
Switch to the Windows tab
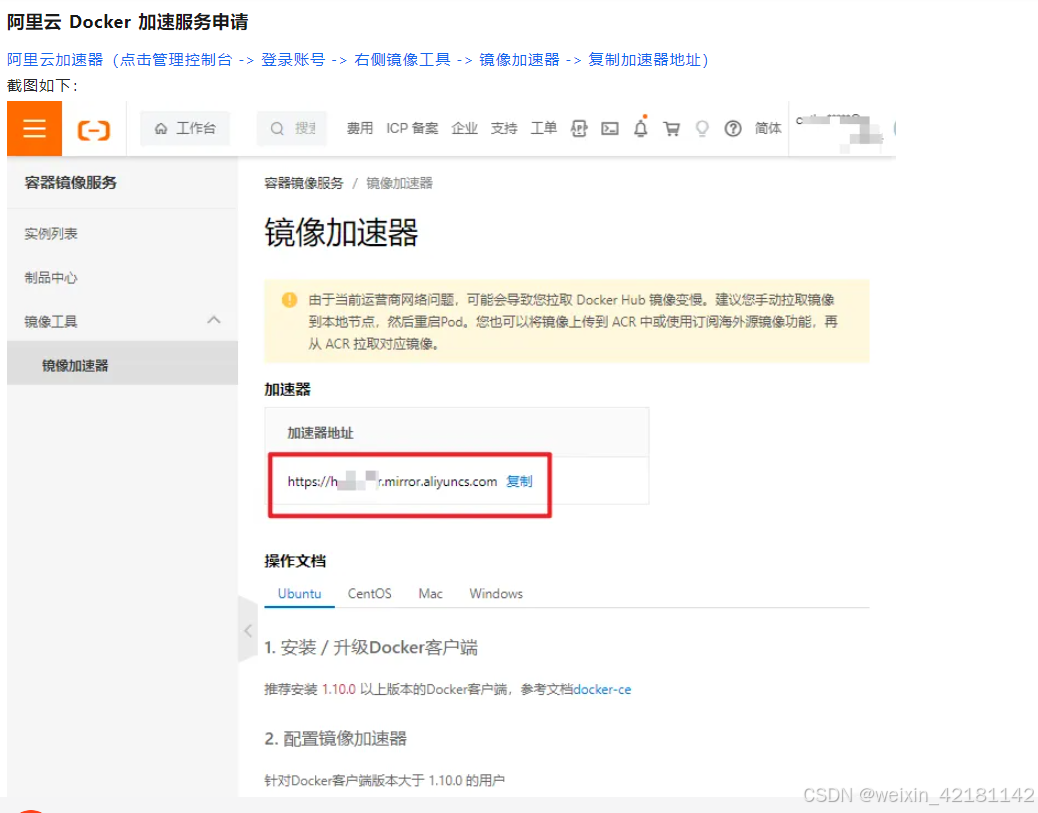coord(496,593)
